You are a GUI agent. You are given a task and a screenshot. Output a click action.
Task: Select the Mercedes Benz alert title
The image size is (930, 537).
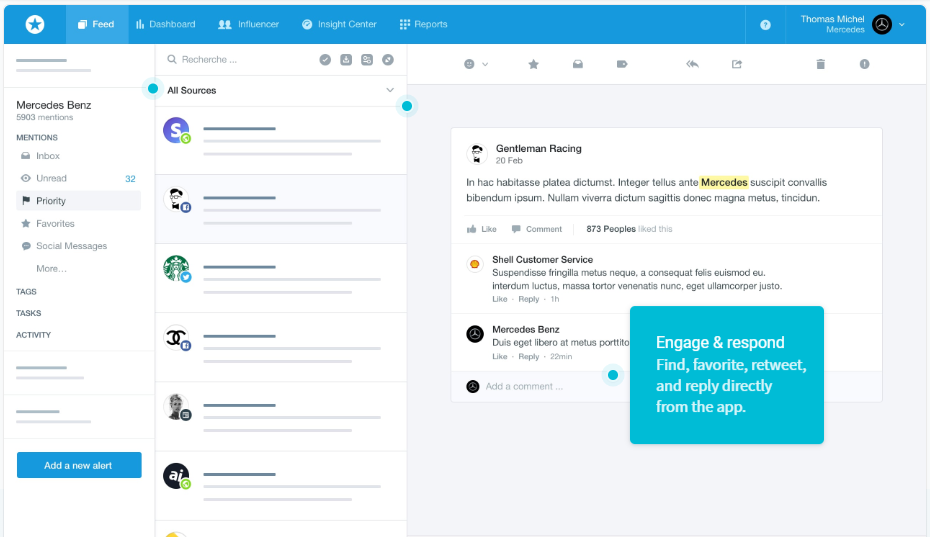point(53,105)
